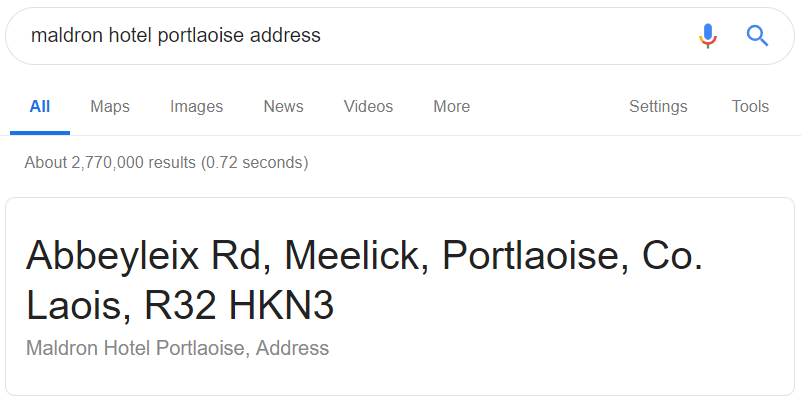
Task: Open the Images results tab
Action: click(x=196, y=107)
